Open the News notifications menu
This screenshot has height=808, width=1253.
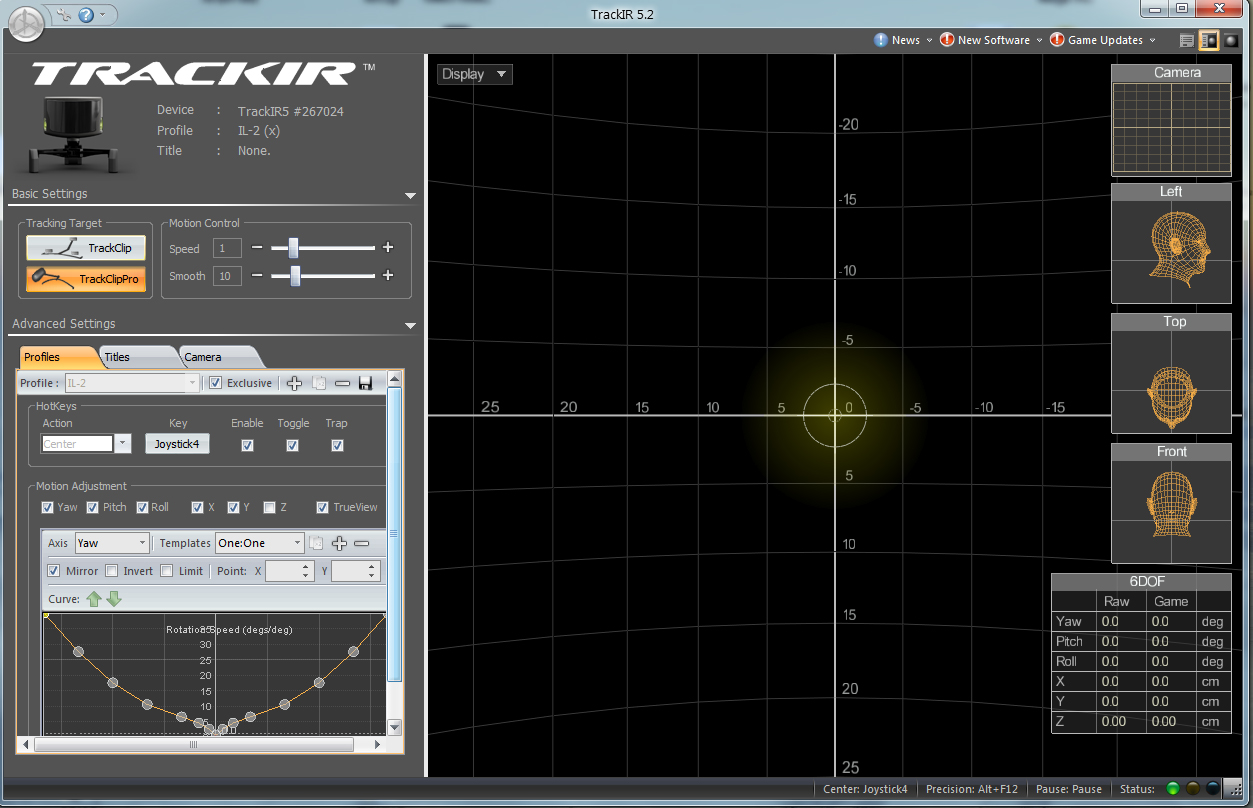click(903, 40)
